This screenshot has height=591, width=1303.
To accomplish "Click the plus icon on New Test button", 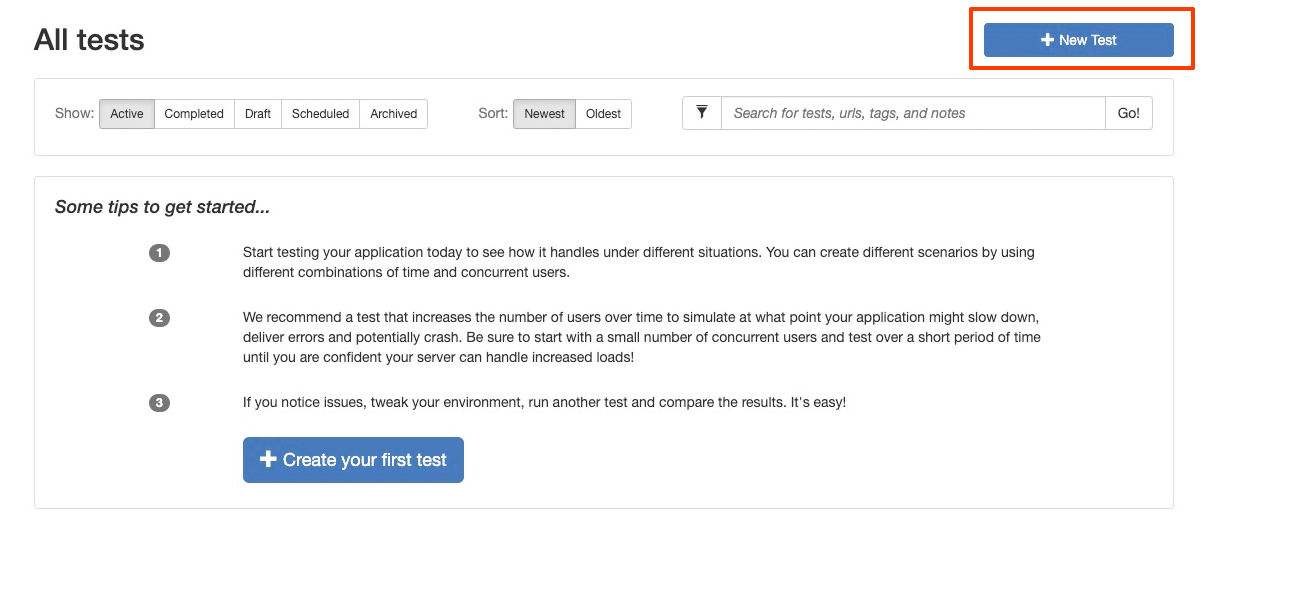I will pyautogui.click(x=1047, y=40).
